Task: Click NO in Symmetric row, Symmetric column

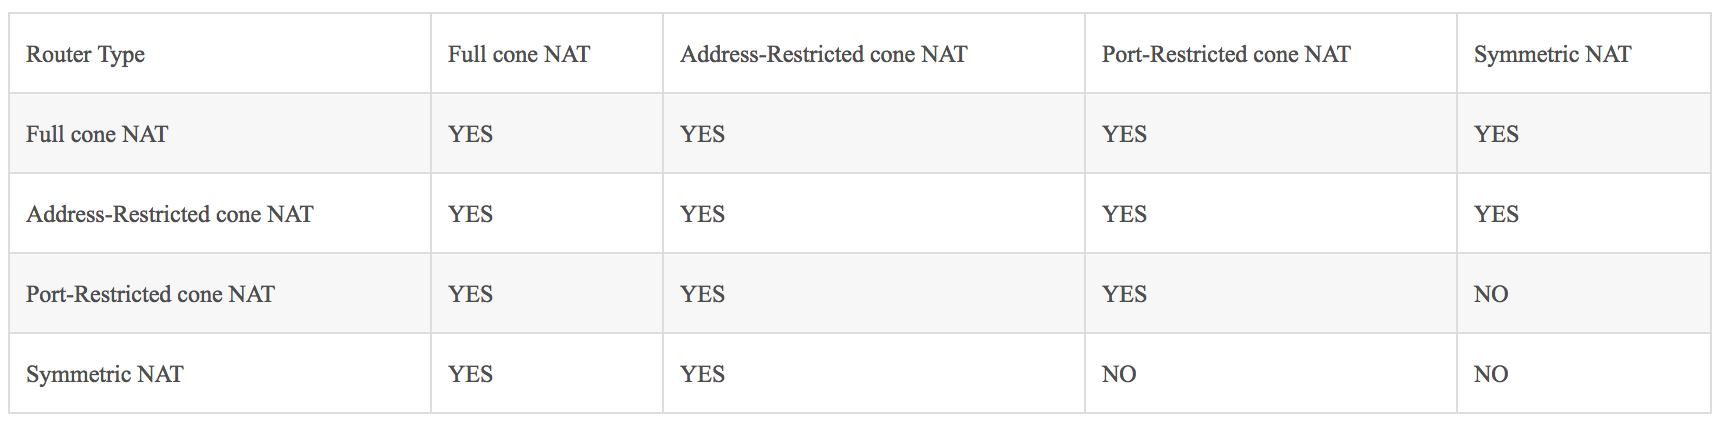Action: click(1490, 374)
